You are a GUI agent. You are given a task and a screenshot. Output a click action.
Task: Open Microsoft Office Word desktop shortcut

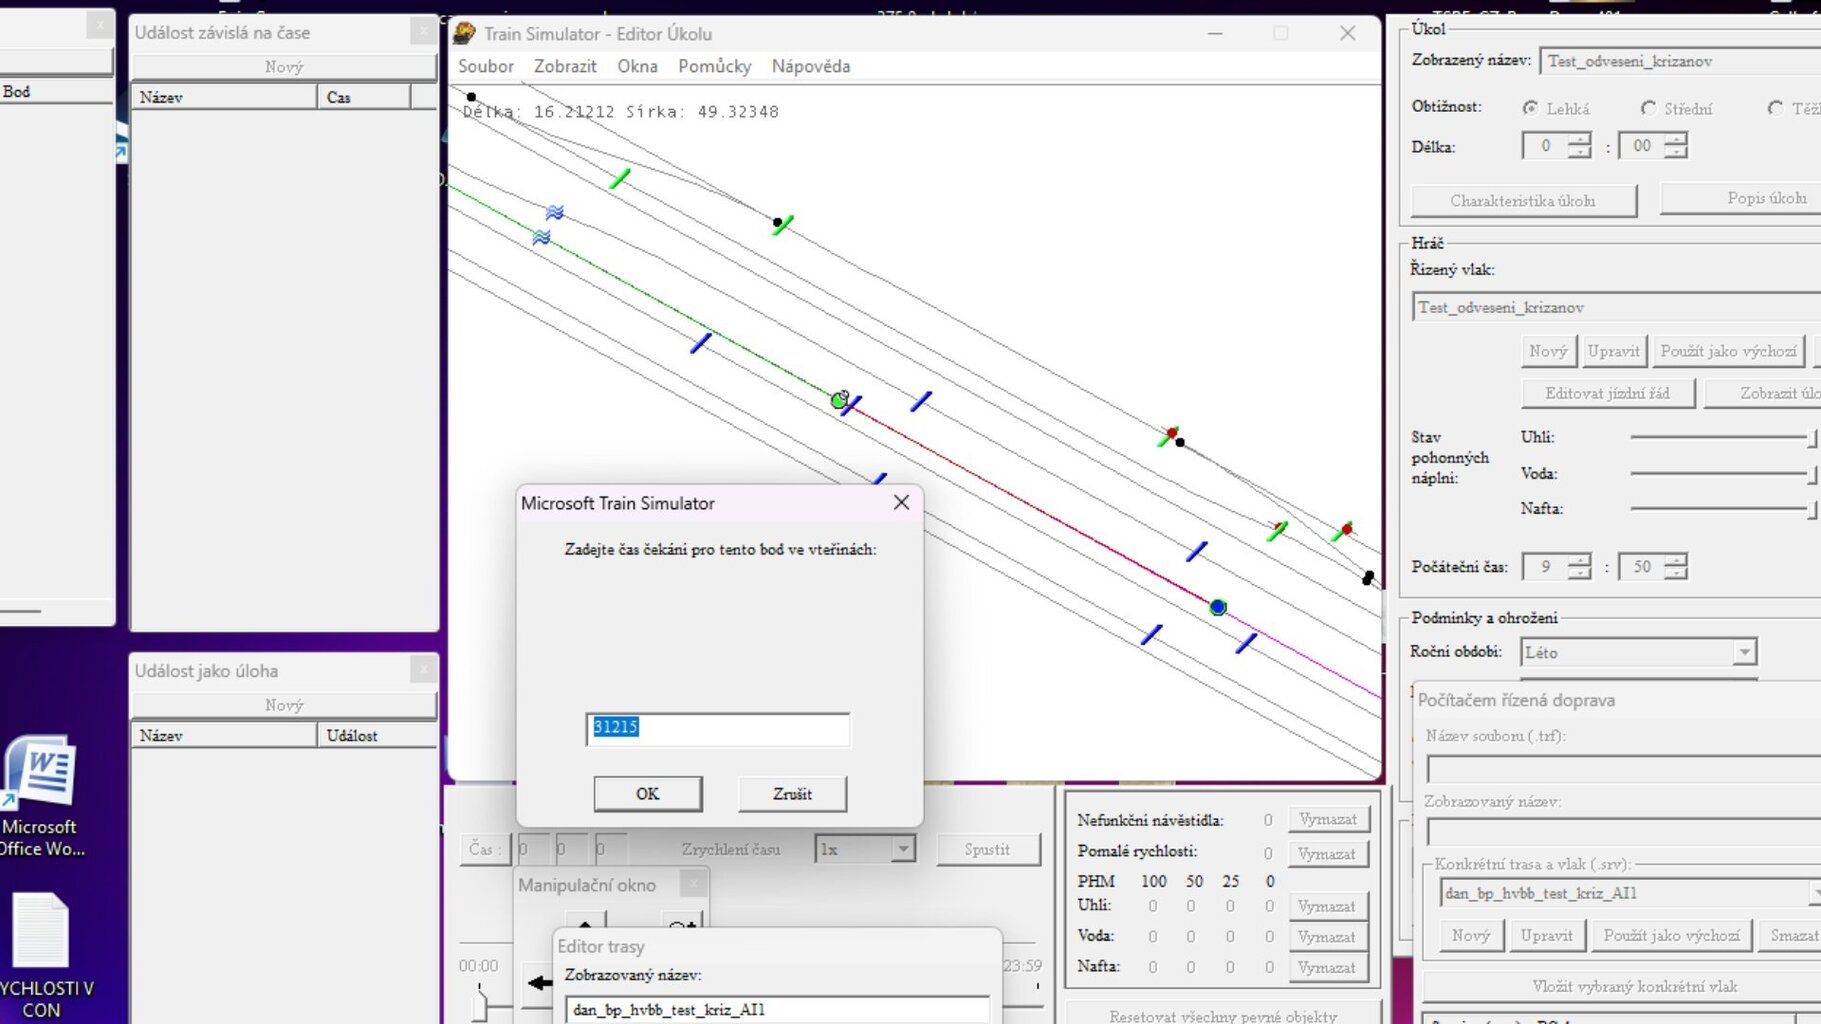coord(40,796)
